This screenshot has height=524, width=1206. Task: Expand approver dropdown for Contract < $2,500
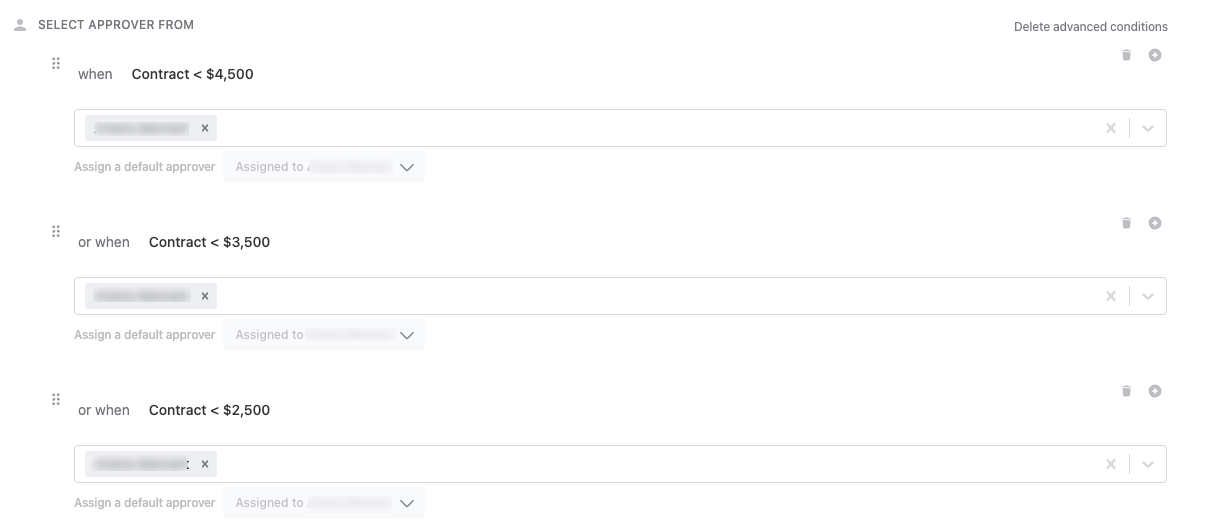(x=1148, y=464)
